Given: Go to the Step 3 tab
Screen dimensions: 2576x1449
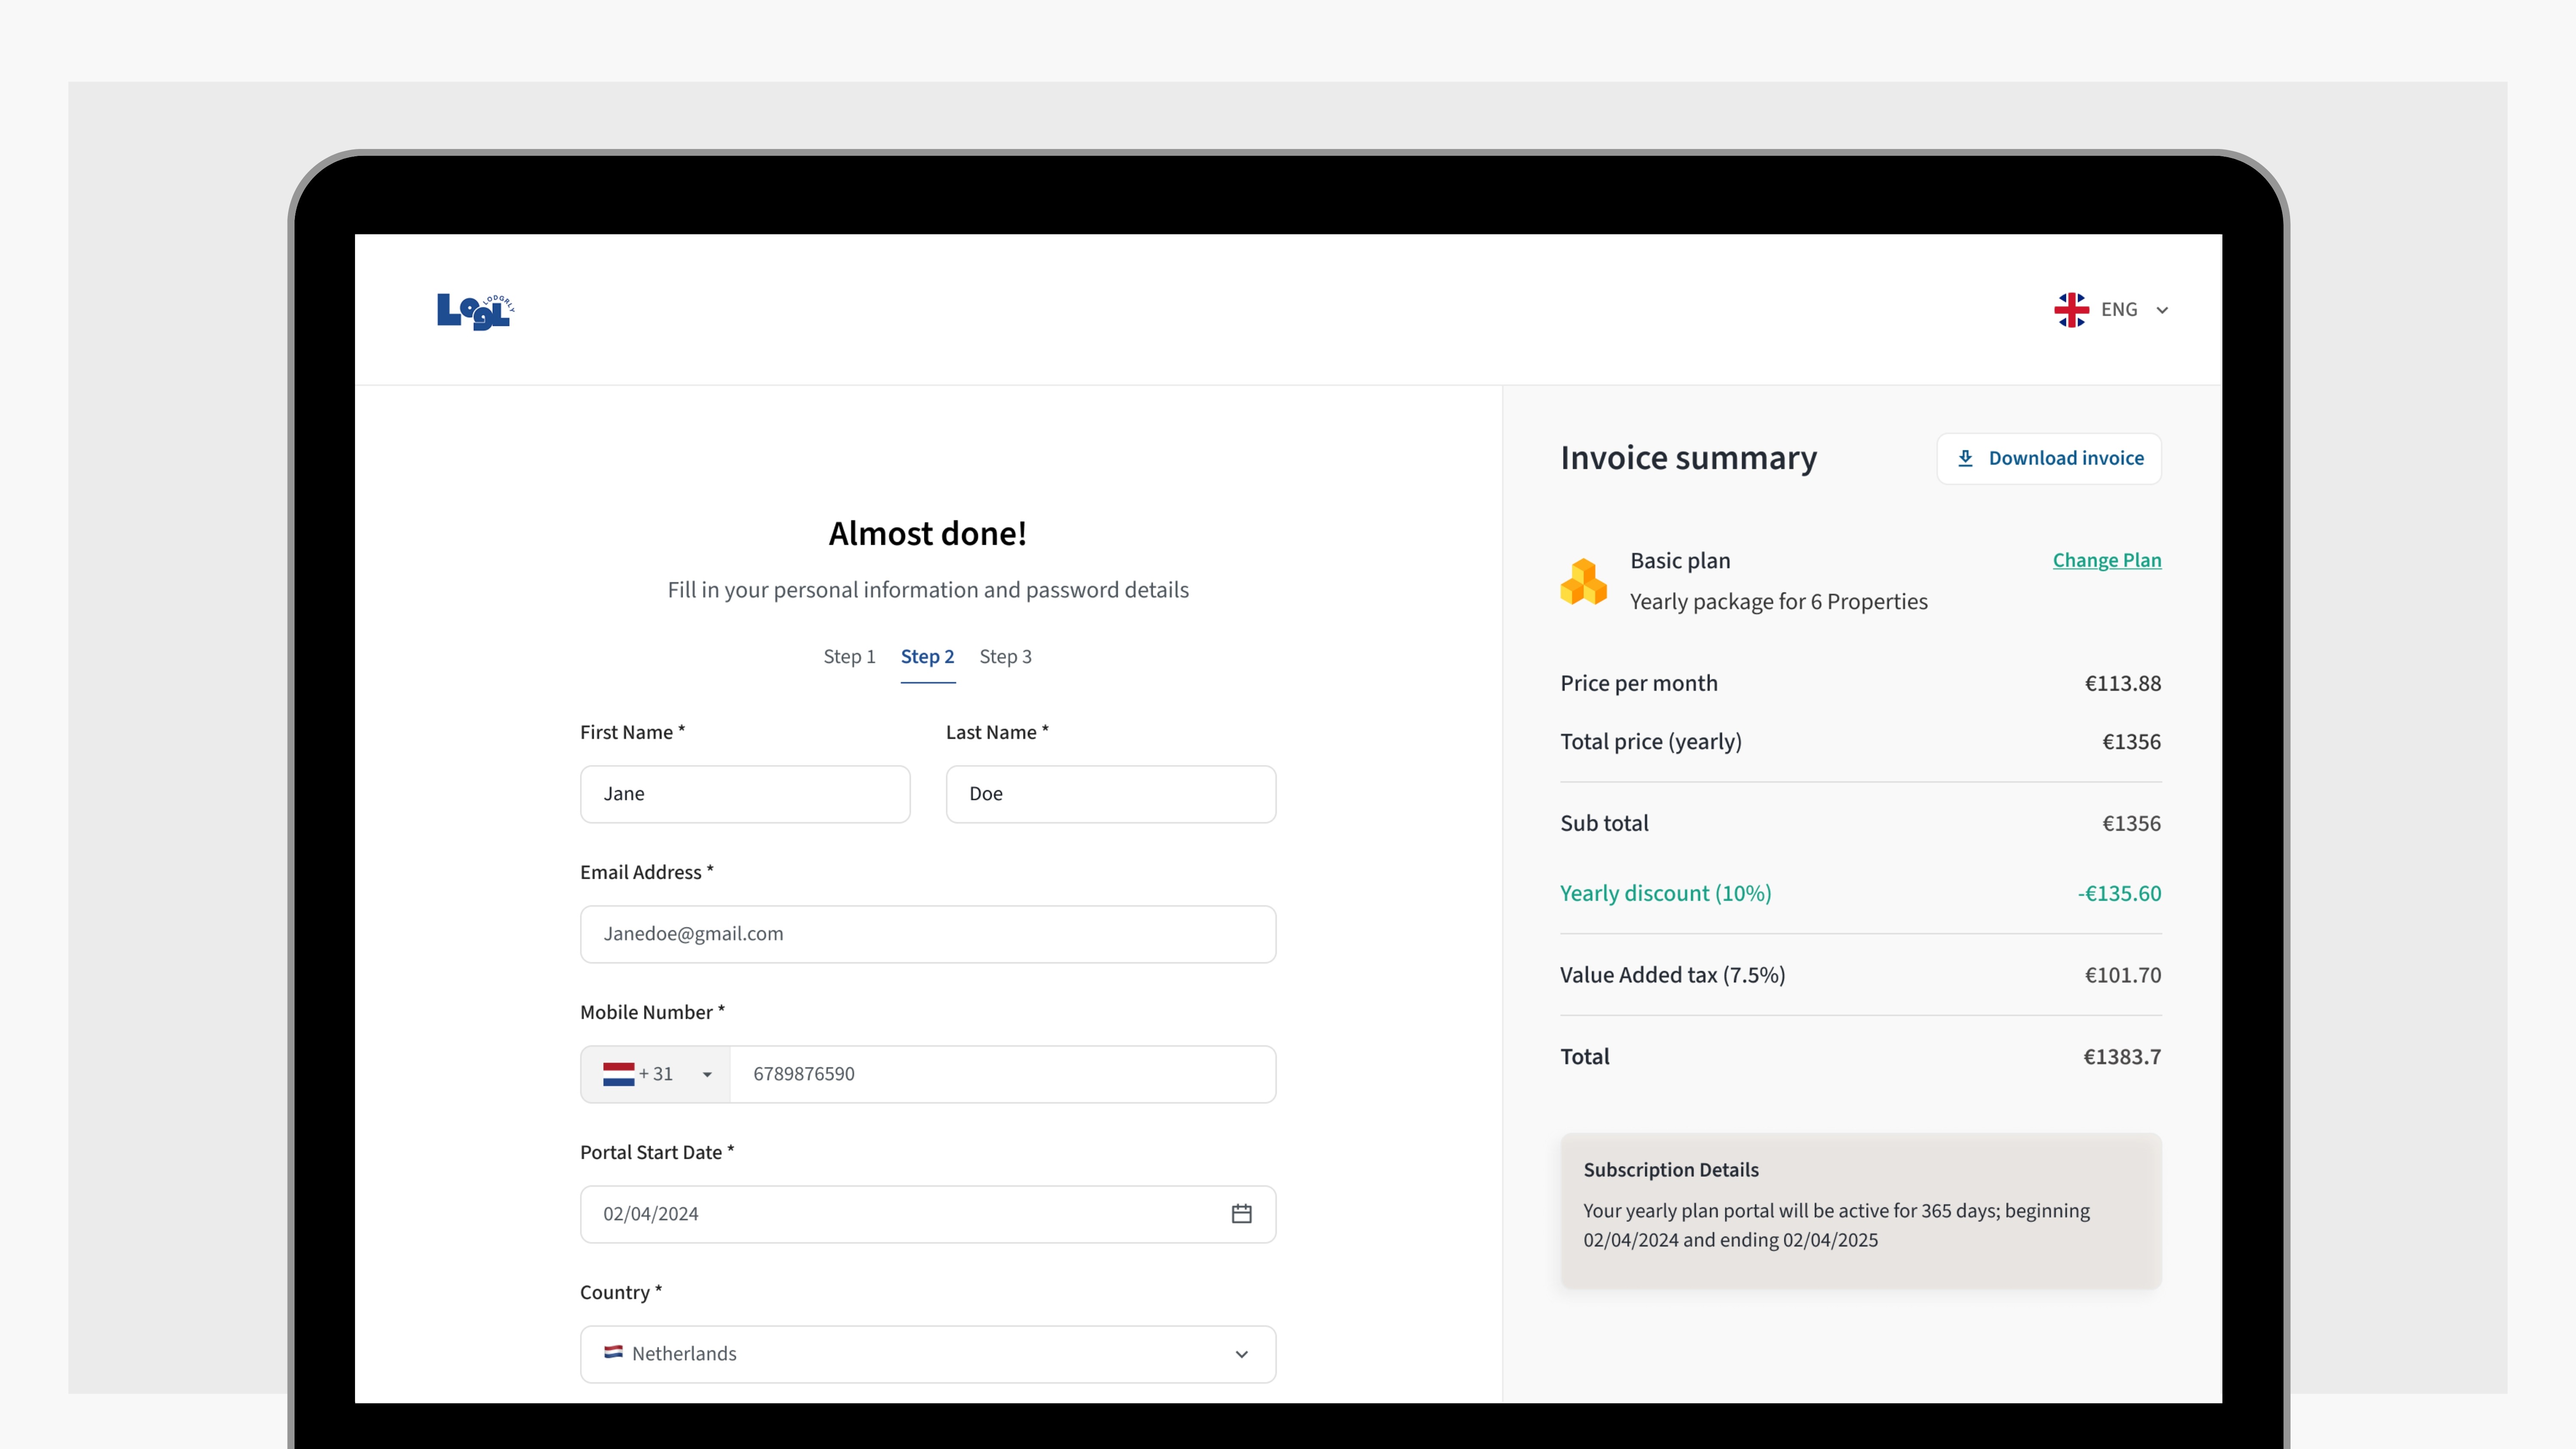Looking at the screenshot, I should 1005,657.
